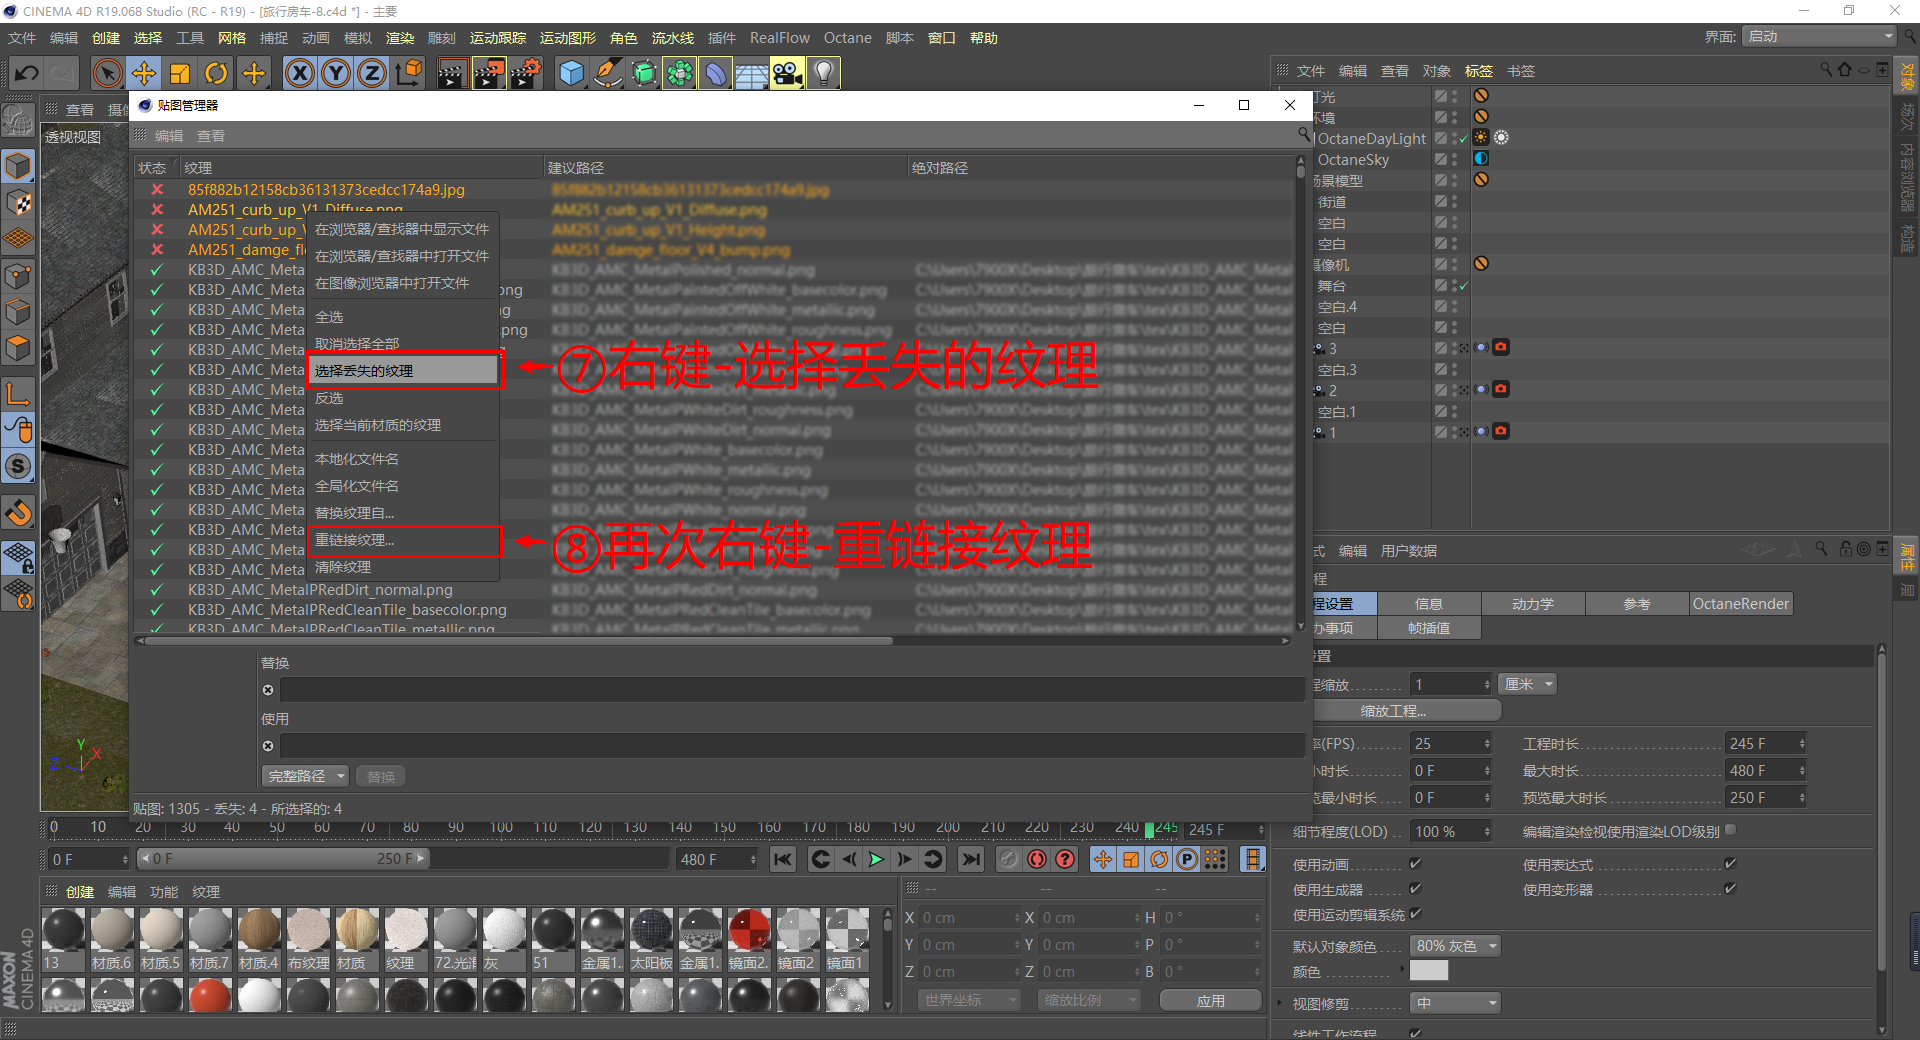
Task: Click the timeline preview range slider
Action: pyautogui.click(x=283, y=859)
